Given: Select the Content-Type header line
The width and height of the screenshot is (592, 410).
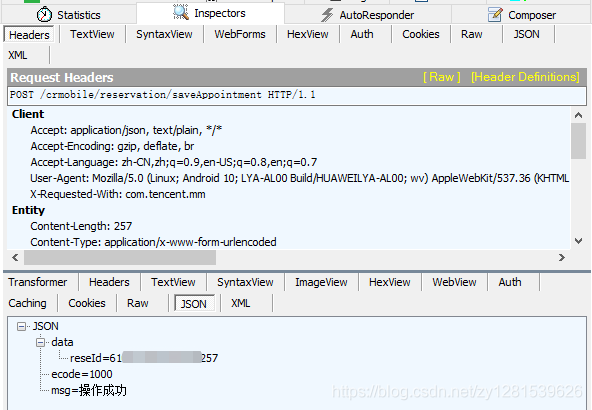Looking at the screenshot, I should [x=153, y=242].
